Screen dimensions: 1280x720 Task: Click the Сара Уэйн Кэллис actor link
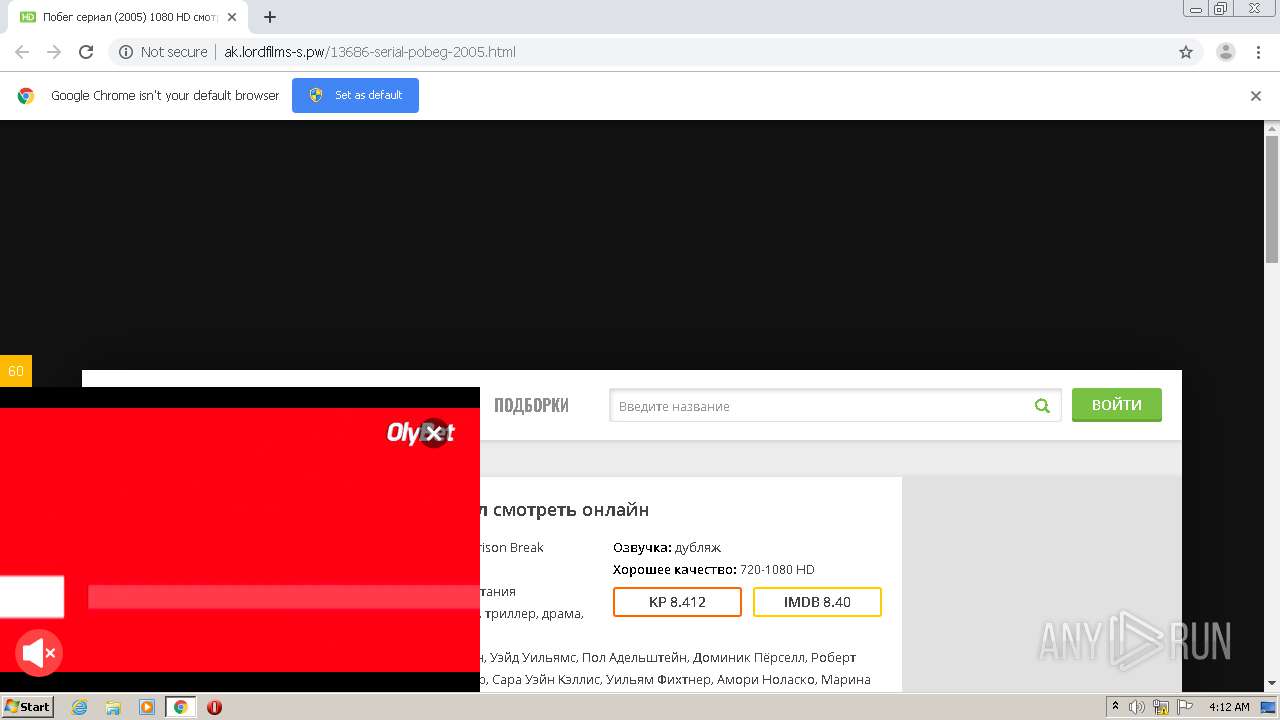pyautogui.click(x=548, y=679)
